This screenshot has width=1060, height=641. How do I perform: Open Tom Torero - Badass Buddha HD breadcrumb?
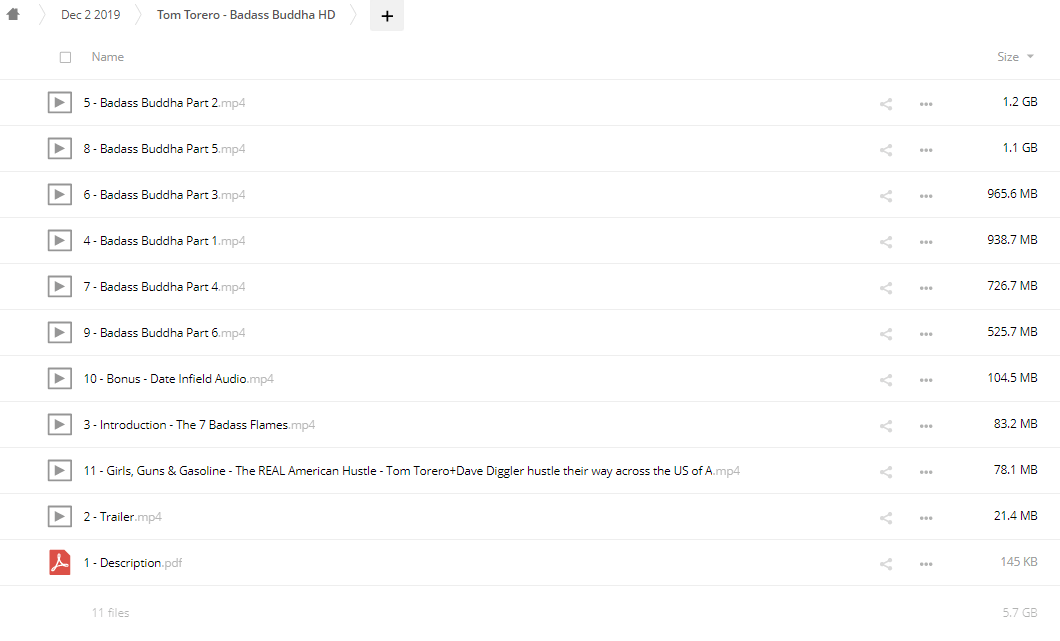[x=246, y=15]
